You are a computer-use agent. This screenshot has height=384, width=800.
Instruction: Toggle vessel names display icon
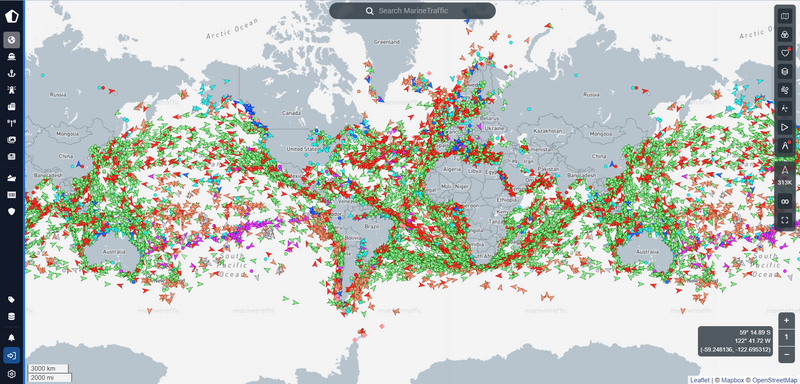point(785,145)
